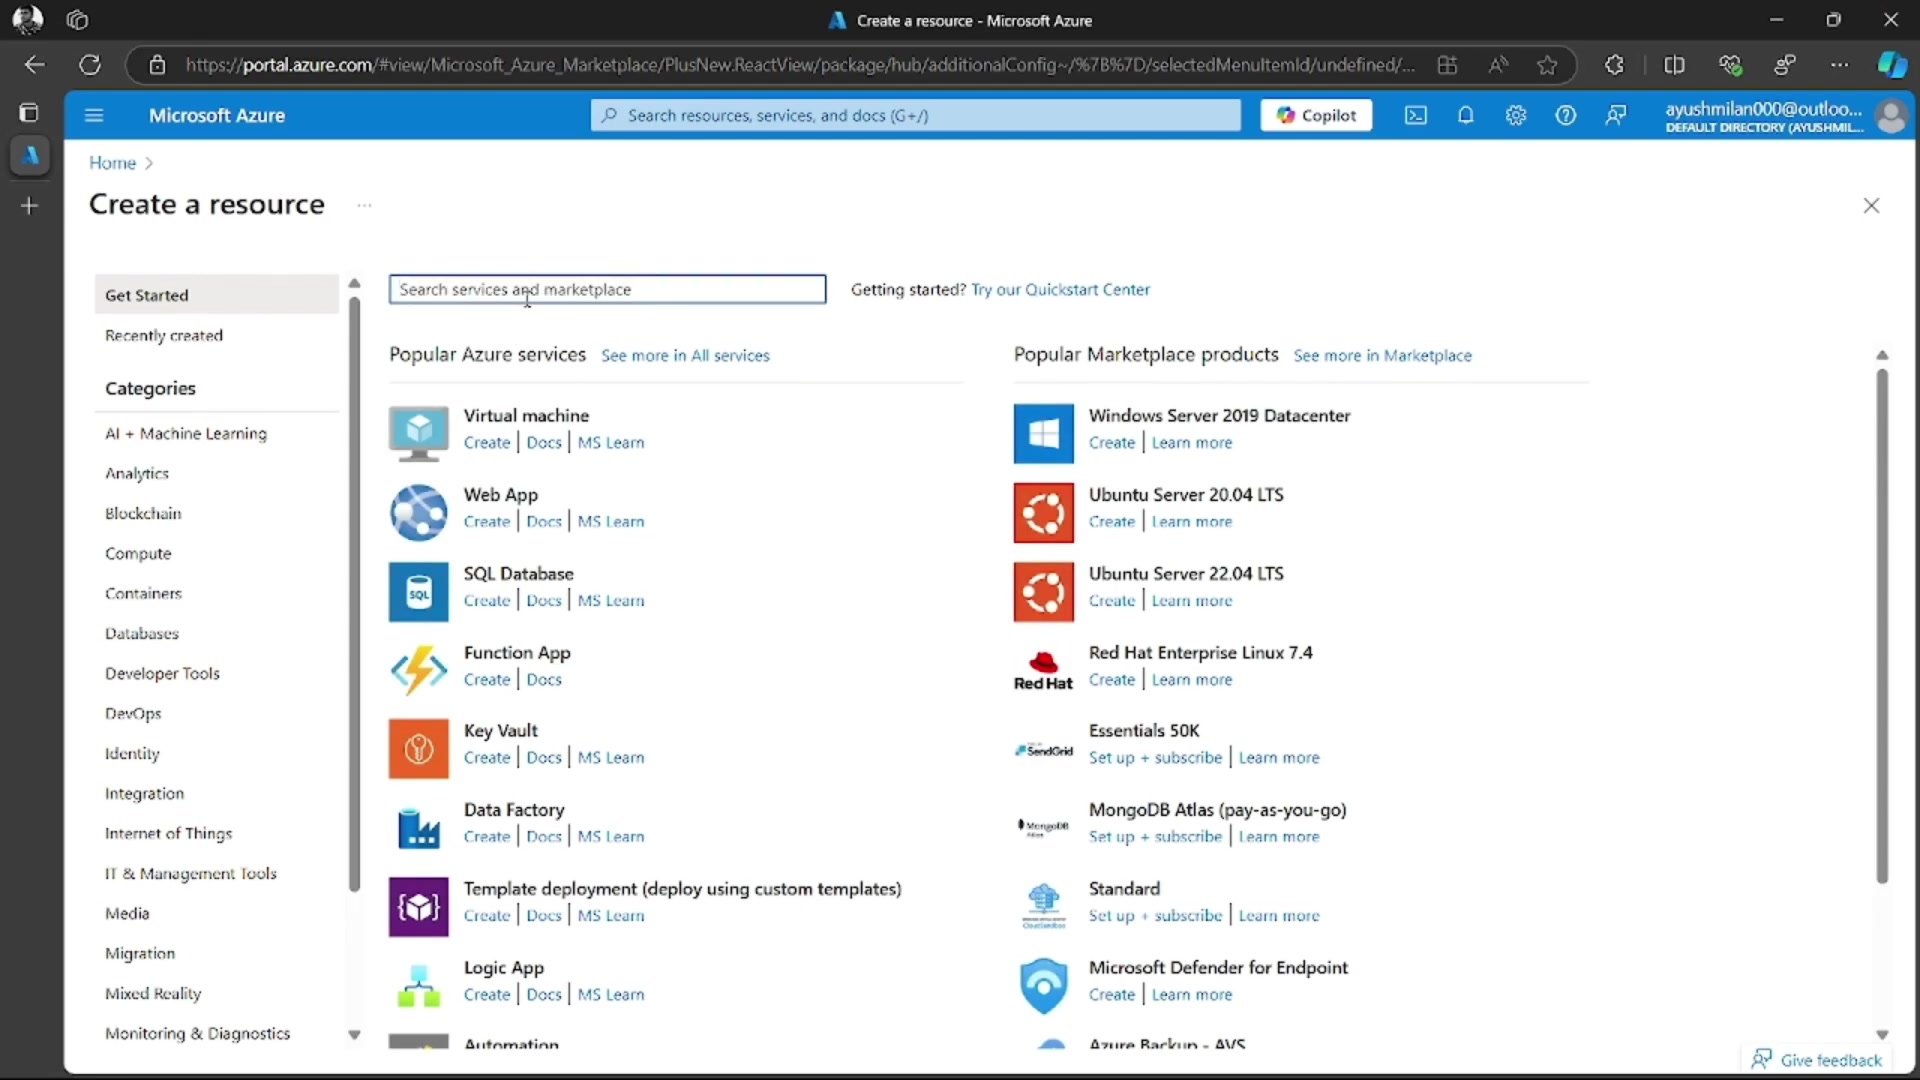The height and width of the screenshot is (1080, 1920).
Task: Expand the ellipsis next to Create a resource
Action: 364,205
